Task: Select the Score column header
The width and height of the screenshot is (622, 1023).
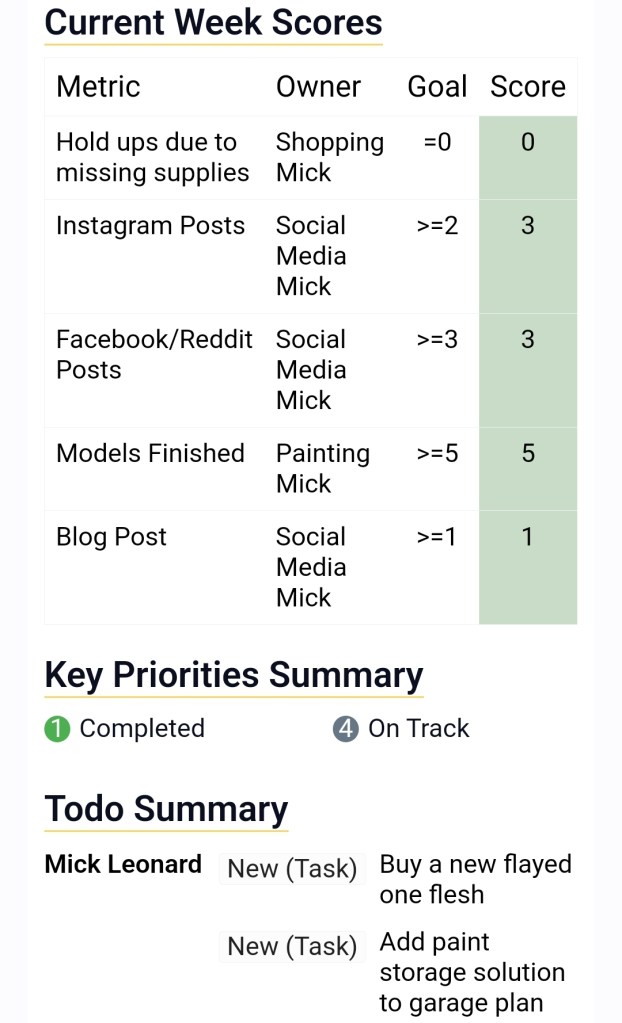Action: (x=527, y=87)
